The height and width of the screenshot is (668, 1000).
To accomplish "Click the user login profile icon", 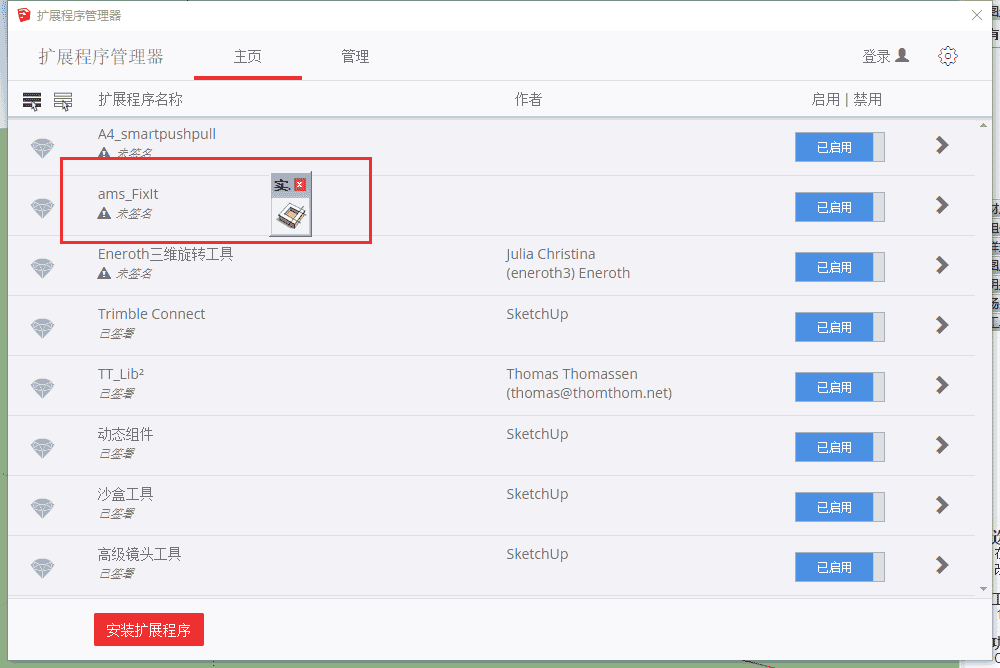I will (x=902, y=56).
